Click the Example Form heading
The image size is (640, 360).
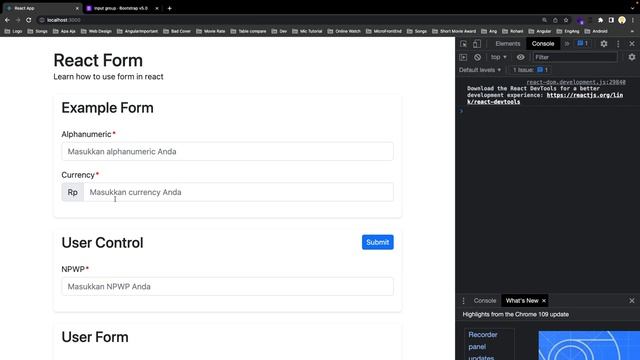pos(107,108)
